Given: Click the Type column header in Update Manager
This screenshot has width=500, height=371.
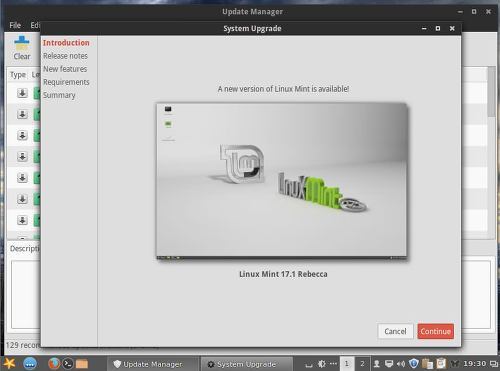Looking at the screenshot, I should (x=18, y=75).
